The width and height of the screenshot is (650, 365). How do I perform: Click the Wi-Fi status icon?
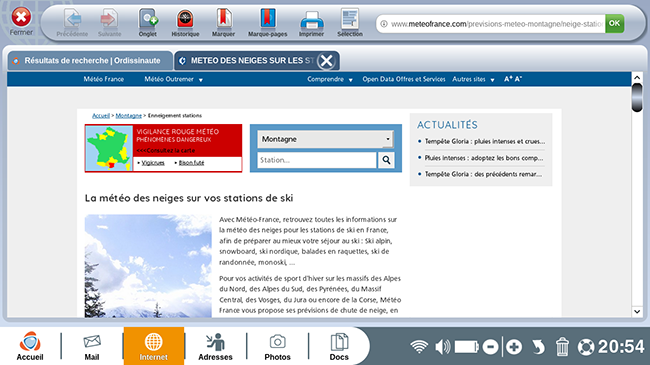point(419,347)
